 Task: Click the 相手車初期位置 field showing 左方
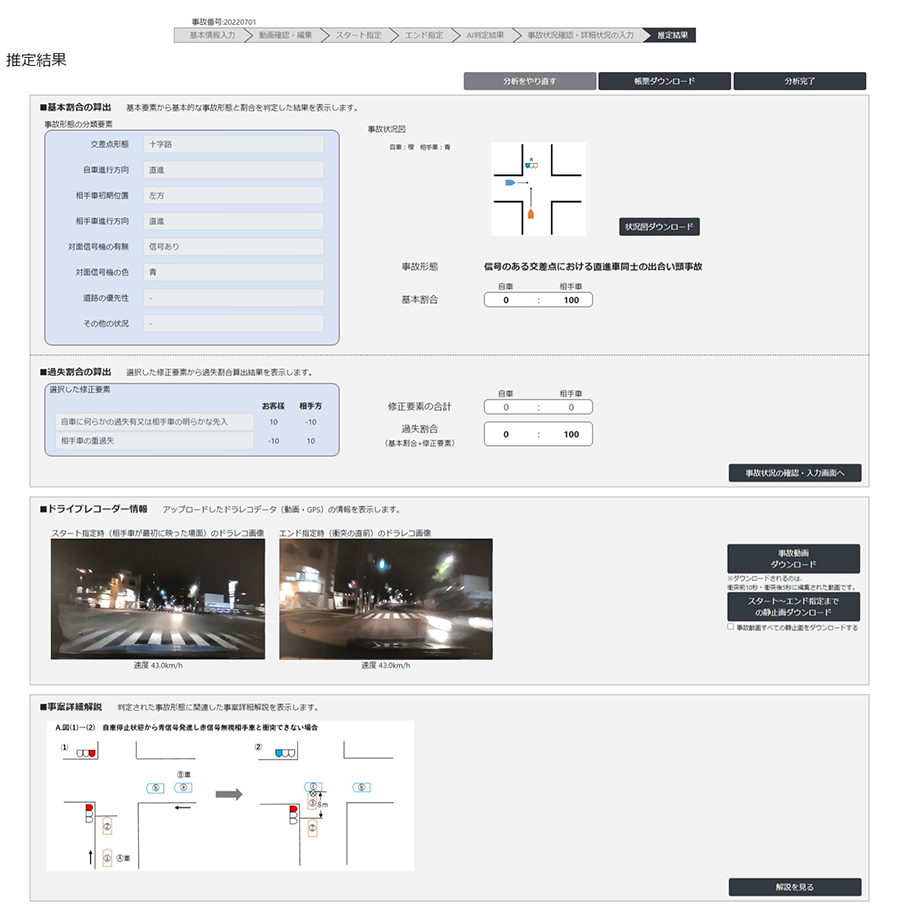(234, 195)
